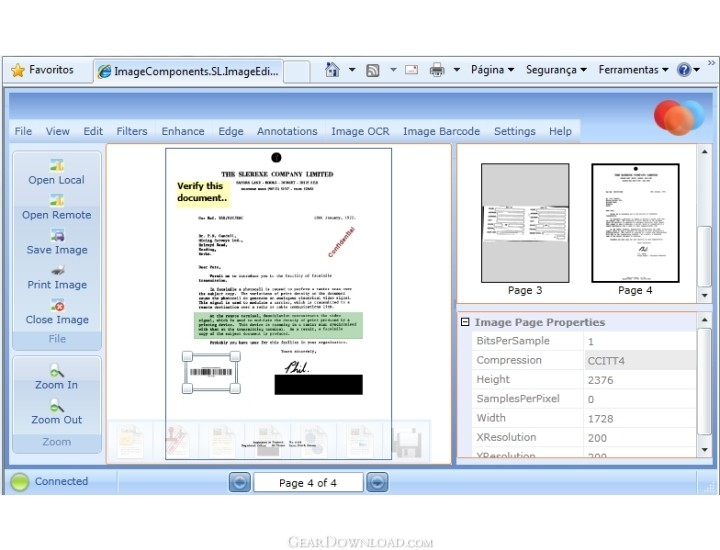Select the Page 4 thumbnail
720x550 pixels.
click(x=636, y=223)
